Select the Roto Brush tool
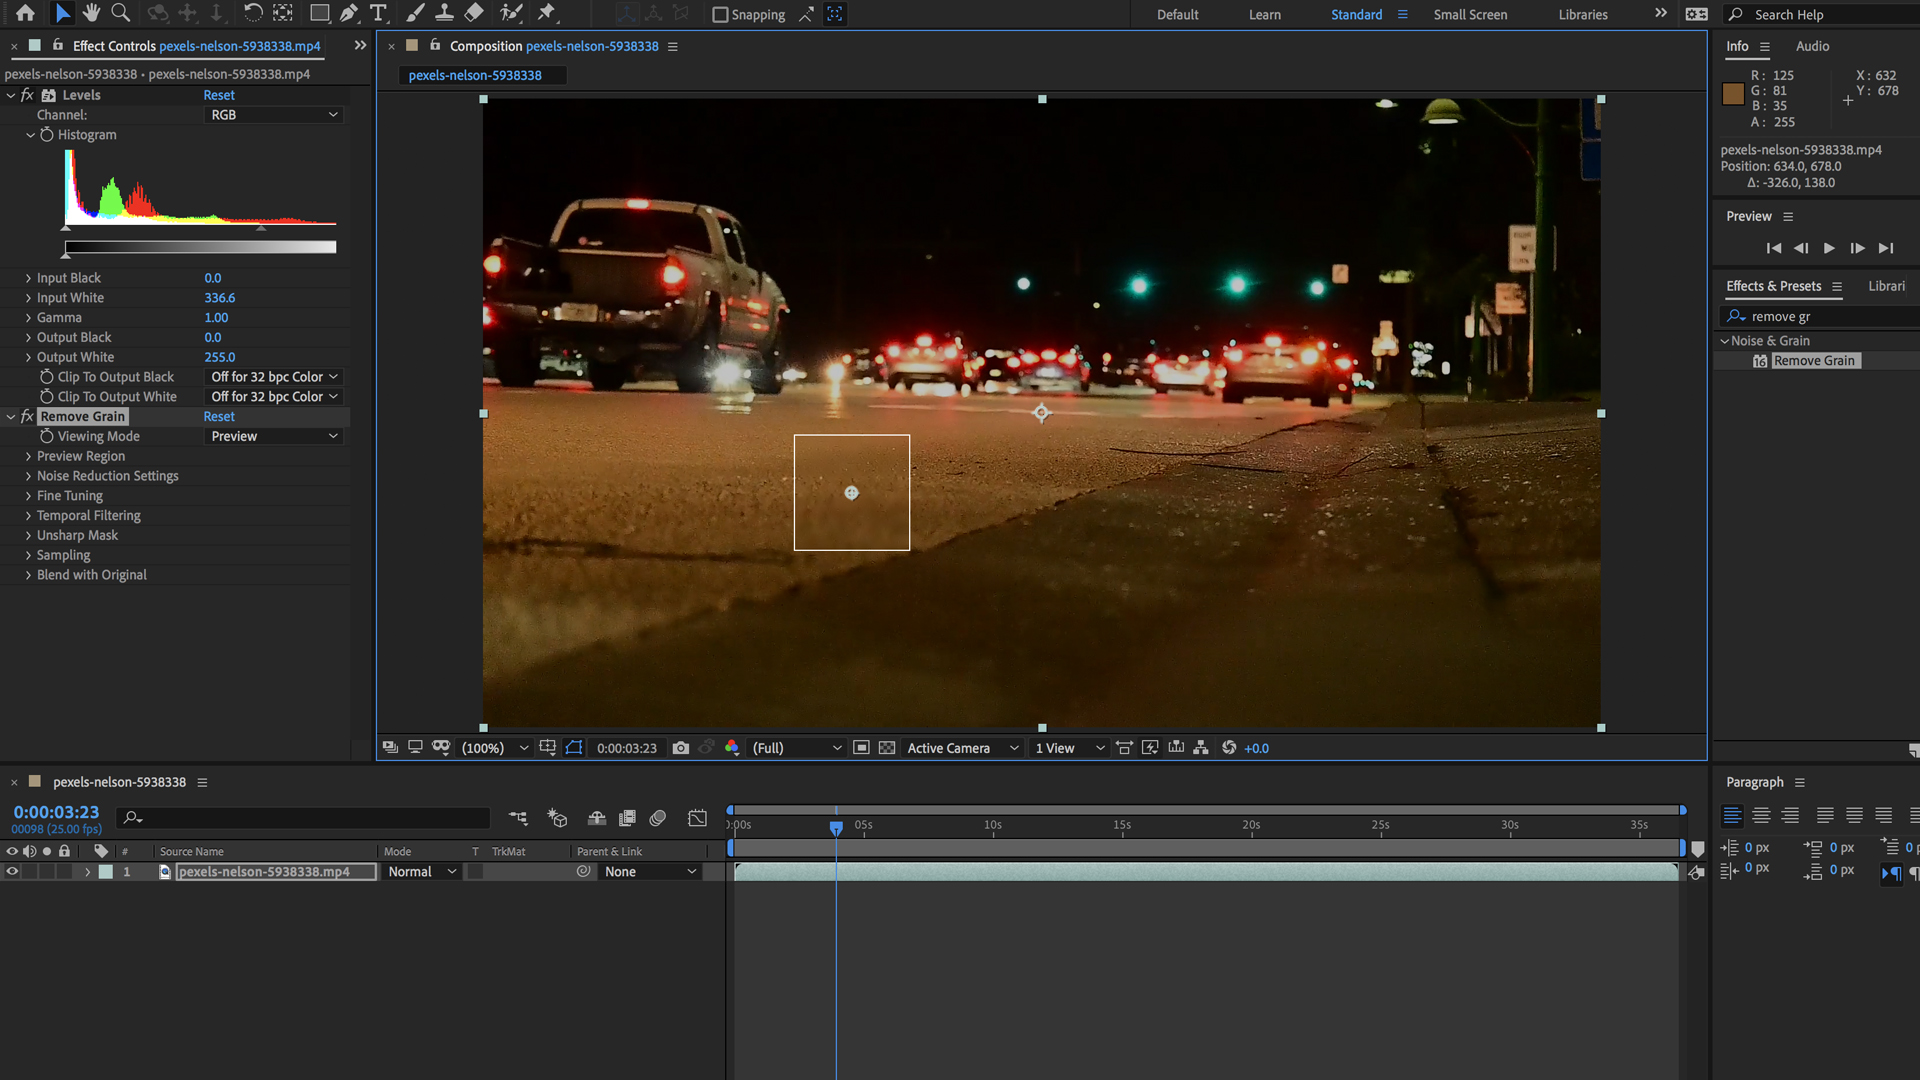Screen dimensions: 1920x1080 (x=511, y=13)
